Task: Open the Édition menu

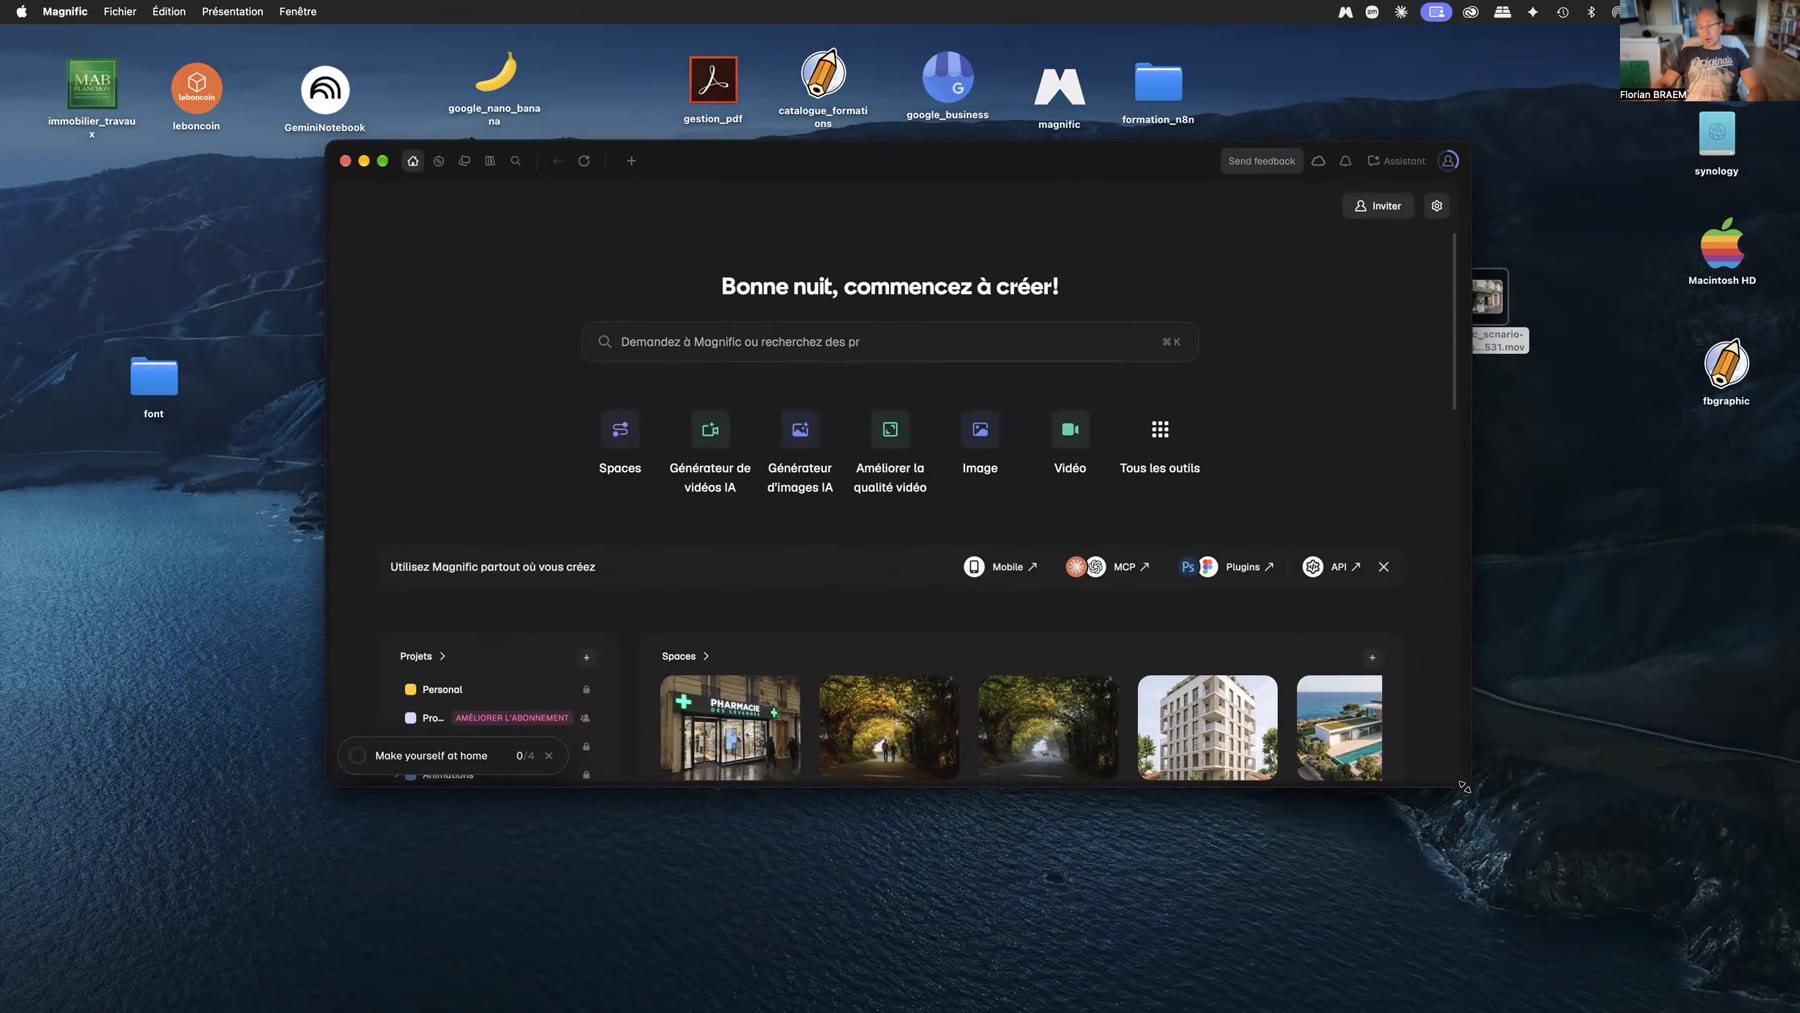Action: 169,12
